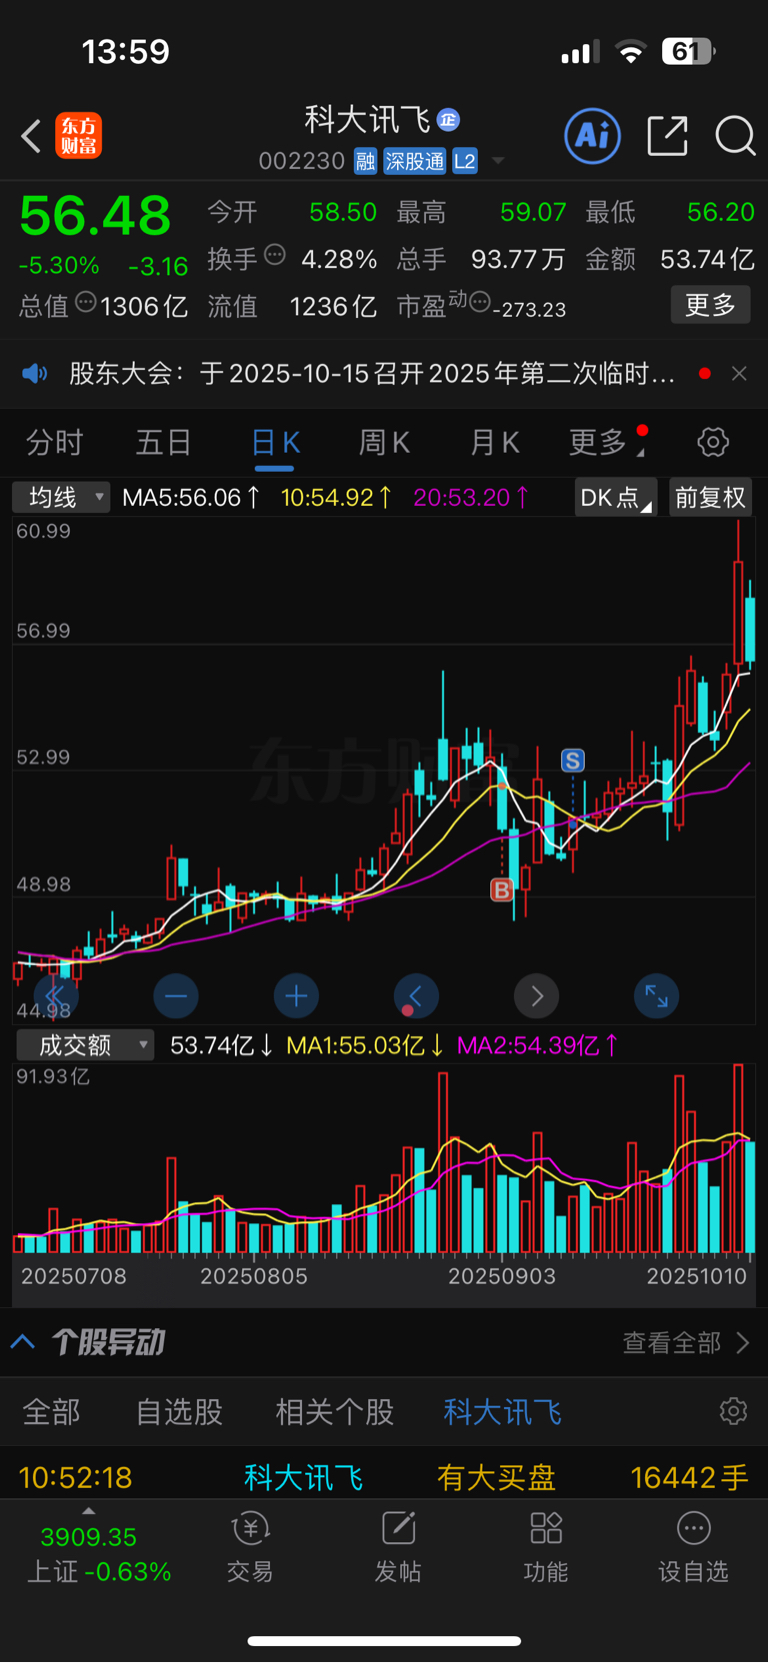Open the 均线 indicator dropdown

pyautogui.click(x=61, y=497)
